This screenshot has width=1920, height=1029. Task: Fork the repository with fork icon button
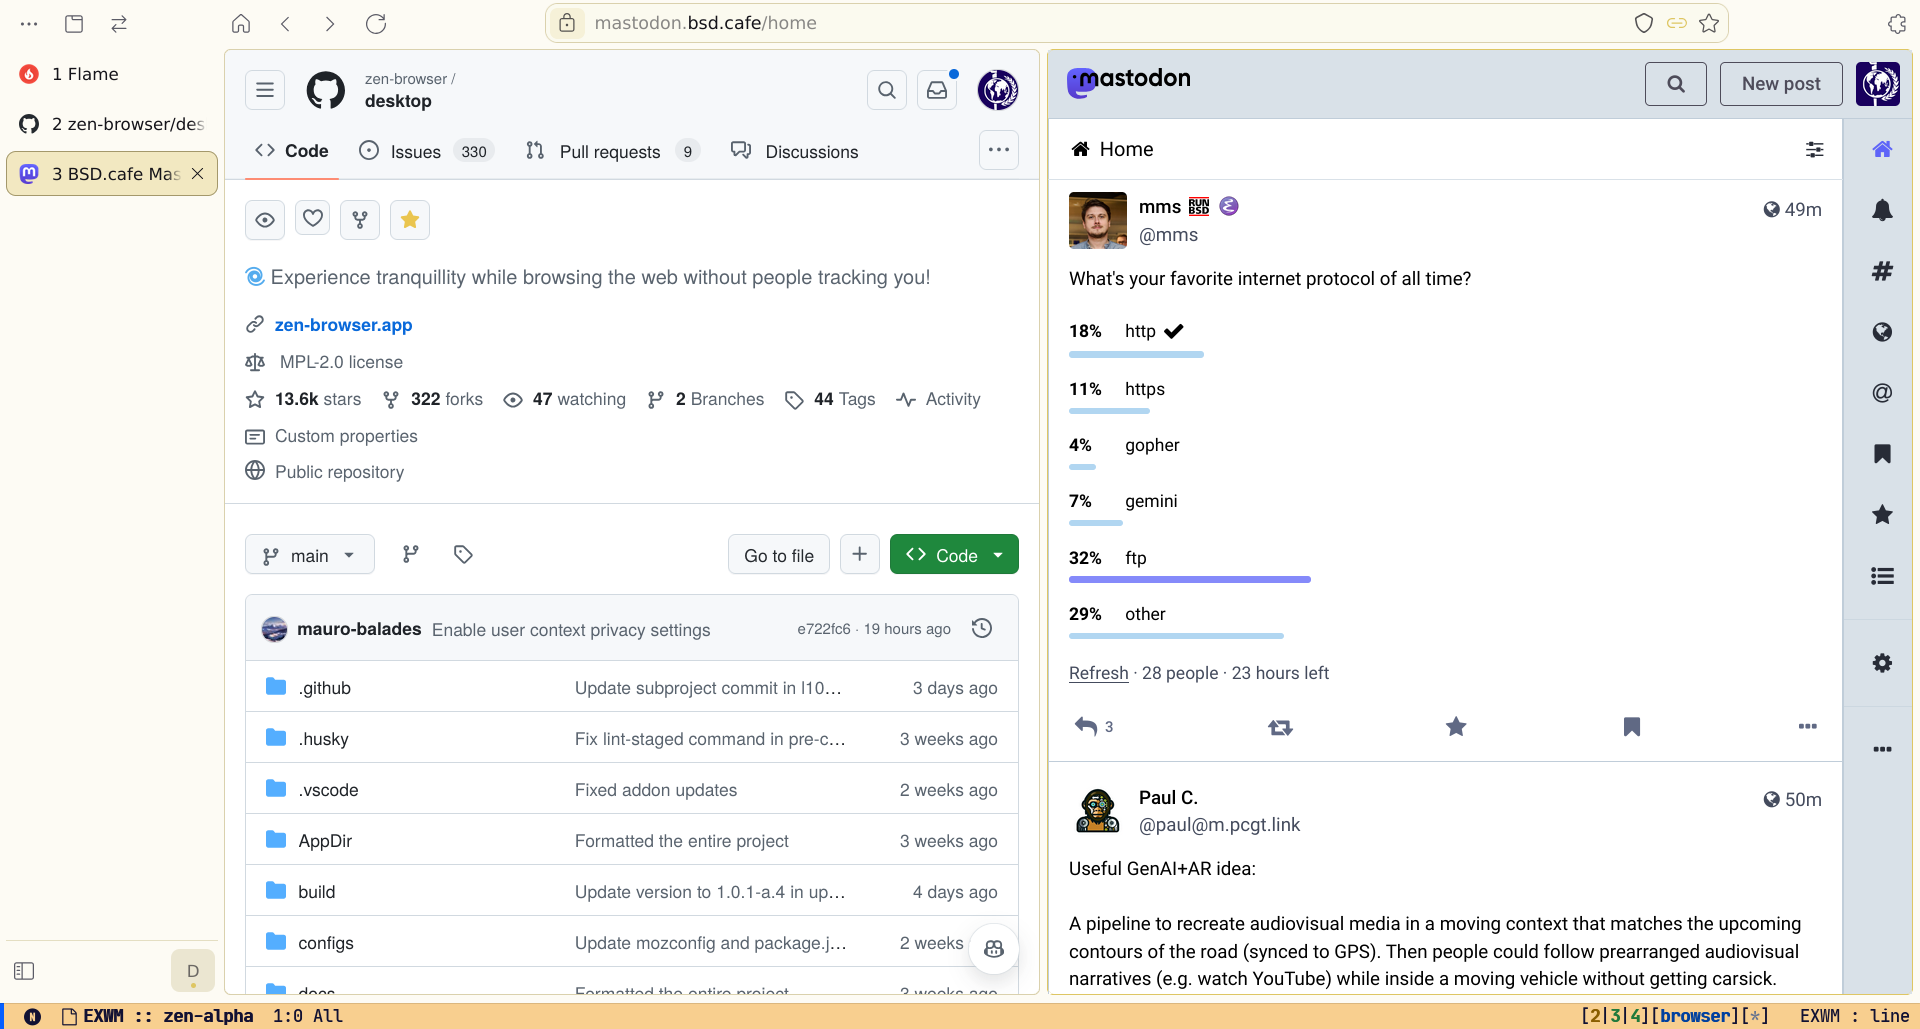360,220
